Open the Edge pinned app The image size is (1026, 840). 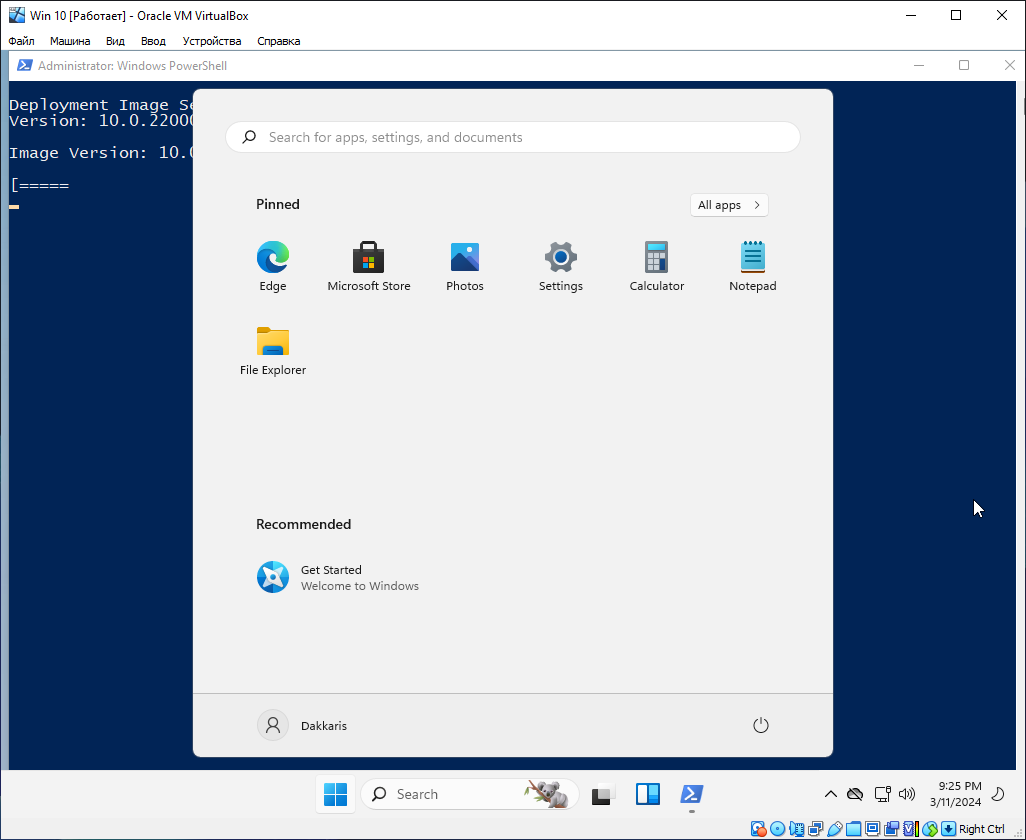[x=273, y=267]
